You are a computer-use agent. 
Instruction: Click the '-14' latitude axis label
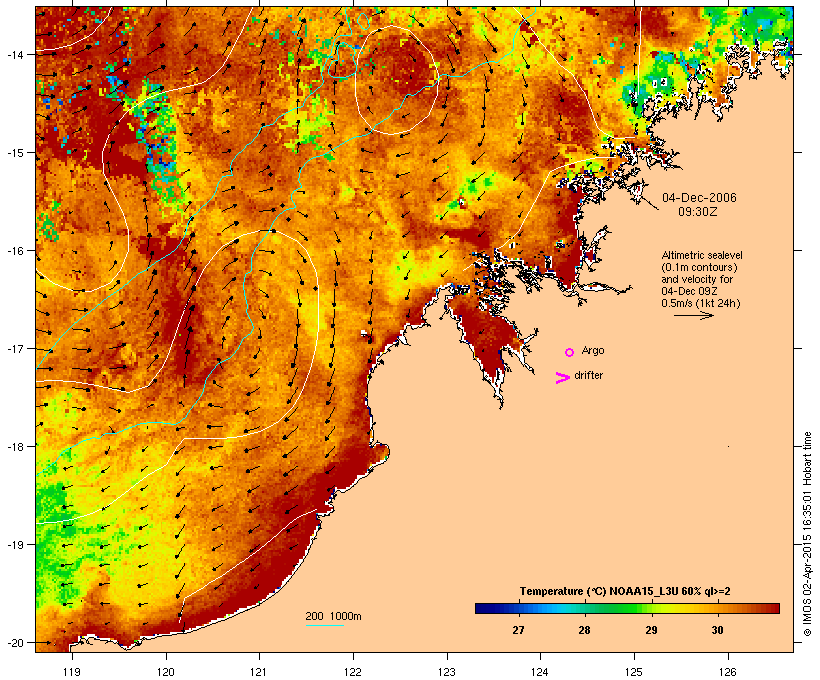click(x=14, y=54)
